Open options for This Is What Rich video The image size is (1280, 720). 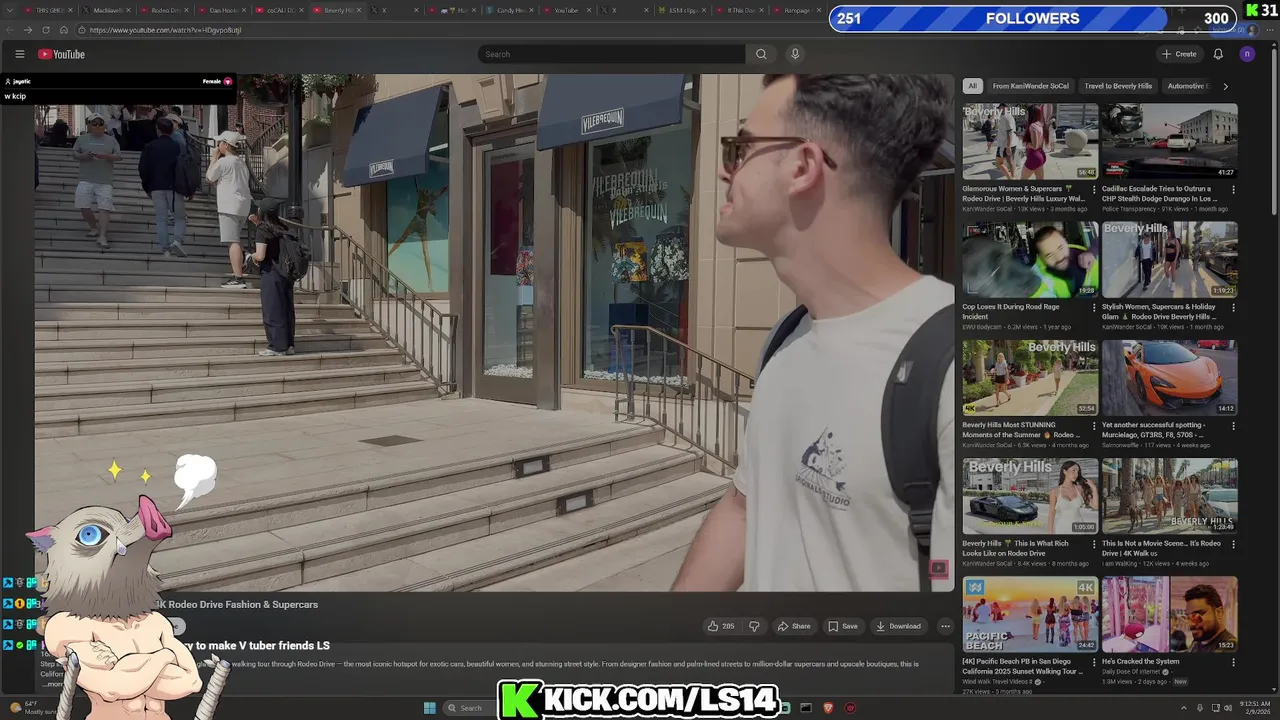click(1094, 544)
